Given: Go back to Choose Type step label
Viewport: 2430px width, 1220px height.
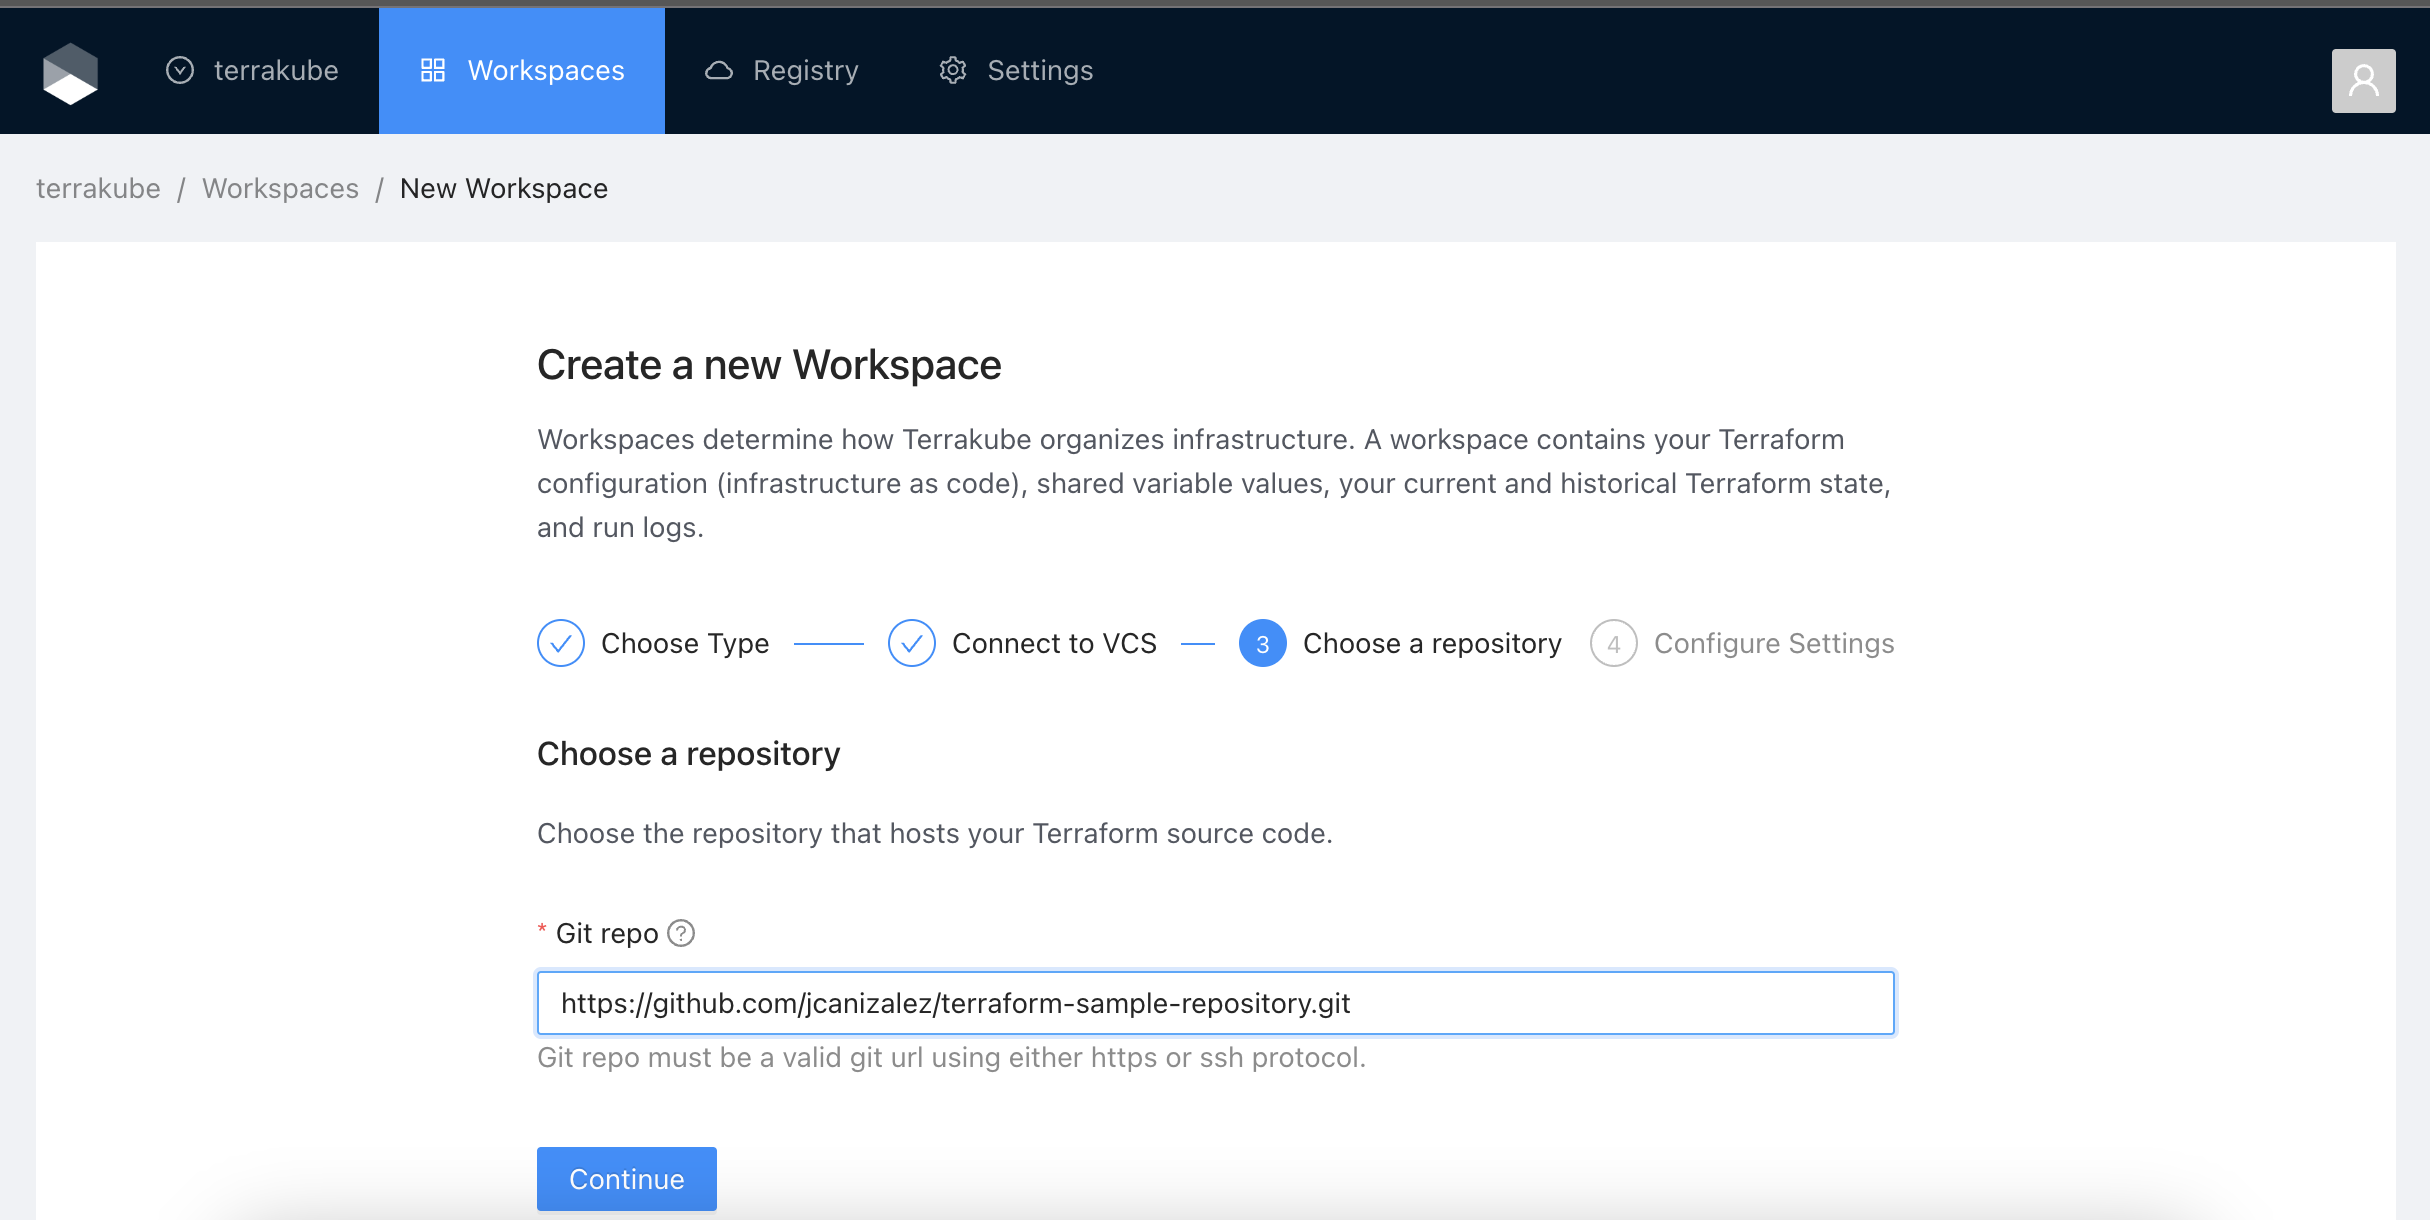Looking at the screenshot, I should click(685, 643).
